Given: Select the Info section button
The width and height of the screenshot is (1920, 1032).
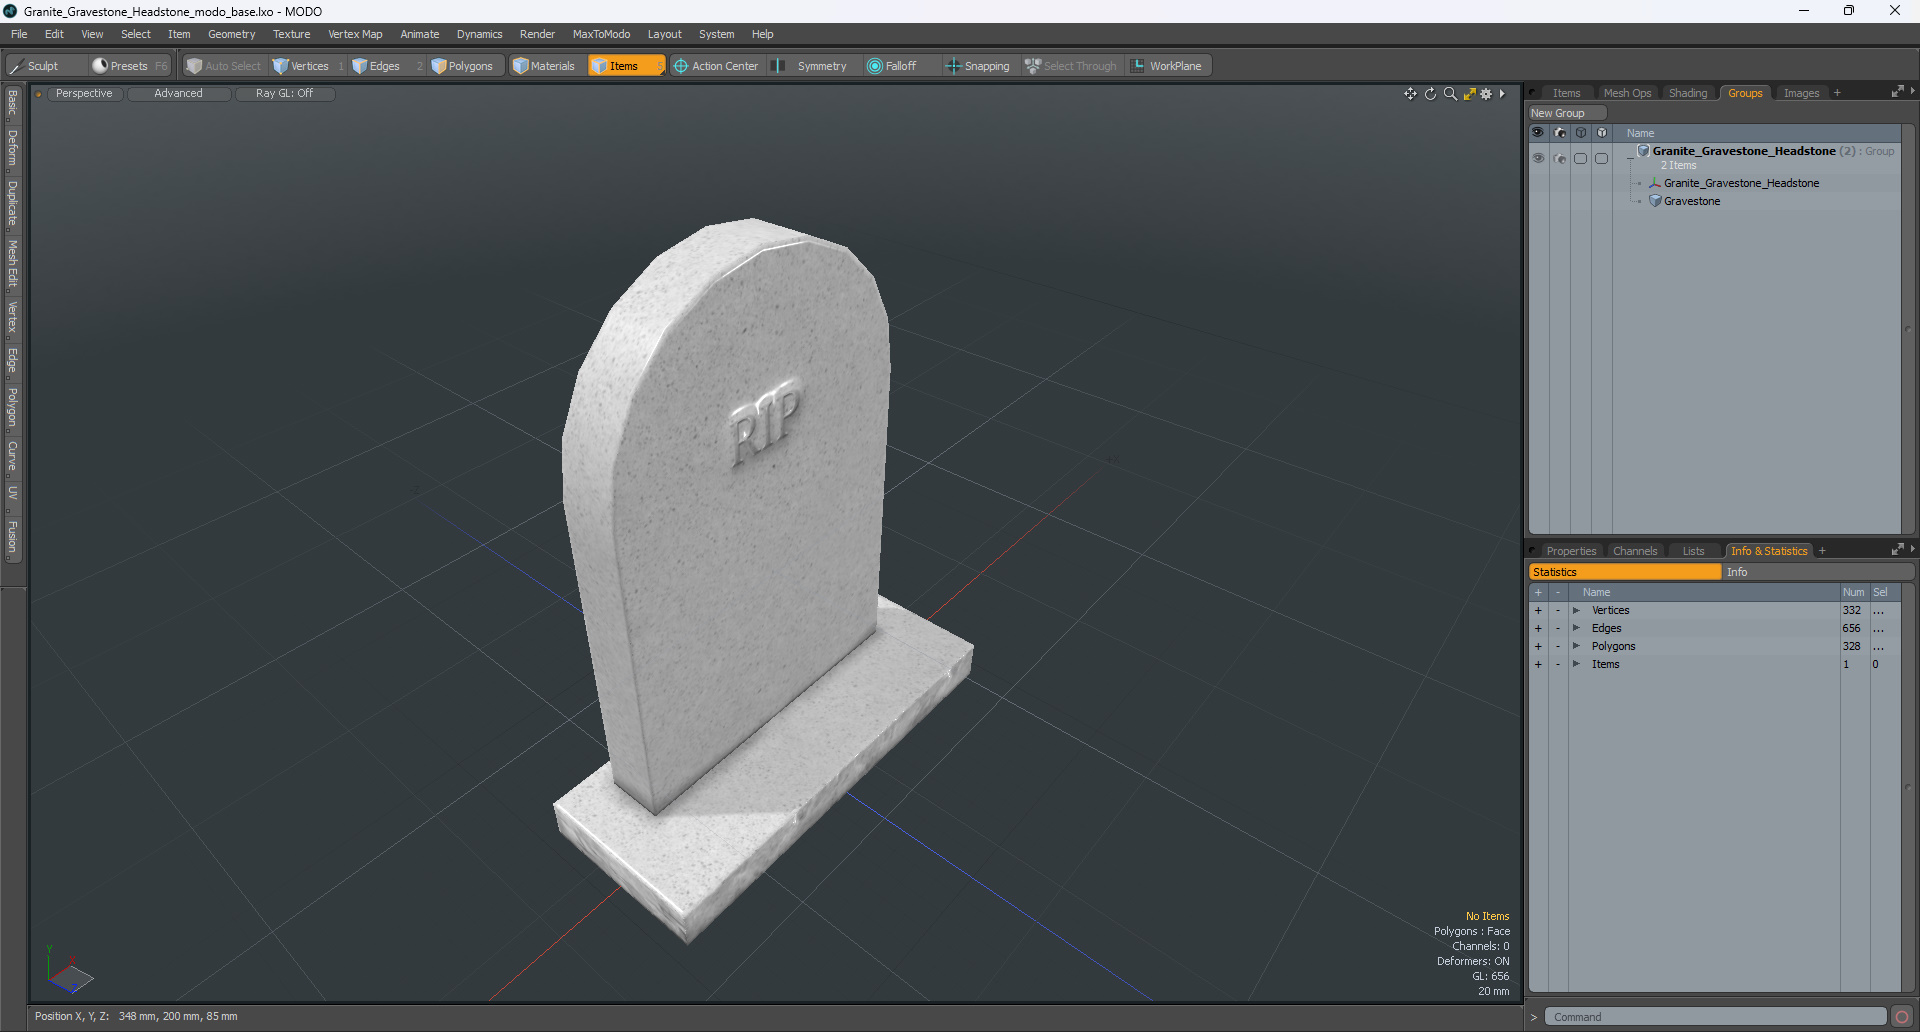Looking at the screenshot, I should 1819,572.
